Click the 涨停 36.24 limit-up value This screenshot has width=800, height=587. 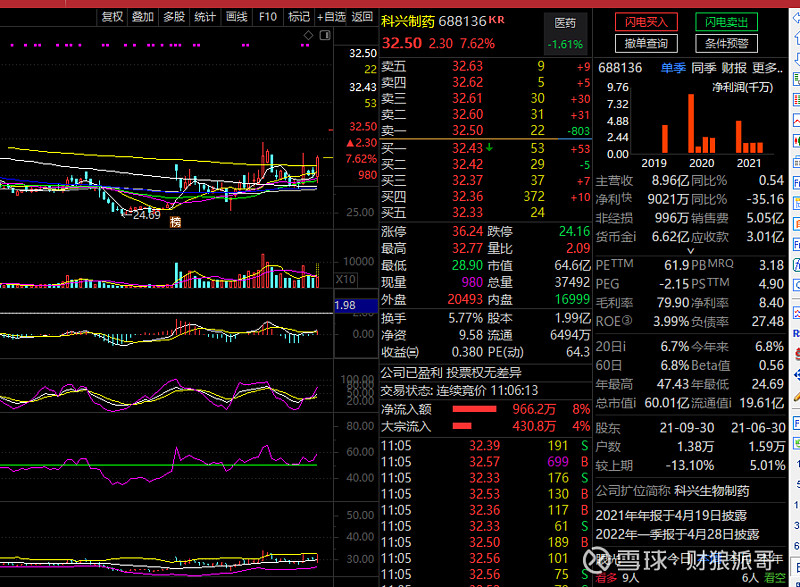467,232
